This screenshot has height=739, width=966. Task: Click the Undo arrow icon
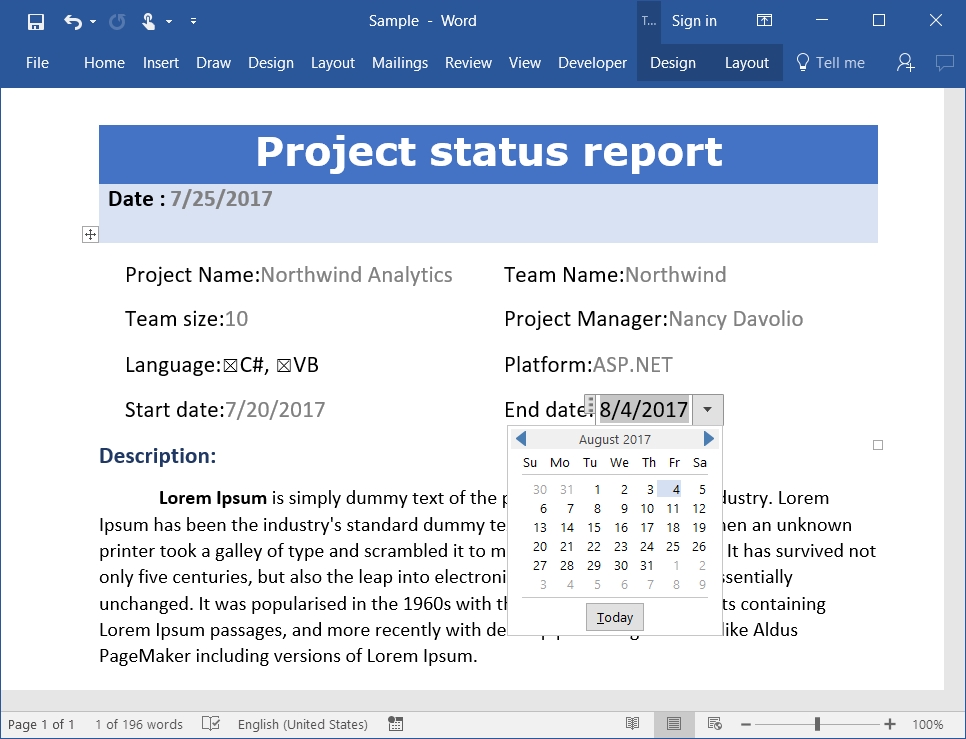[72, 21]
